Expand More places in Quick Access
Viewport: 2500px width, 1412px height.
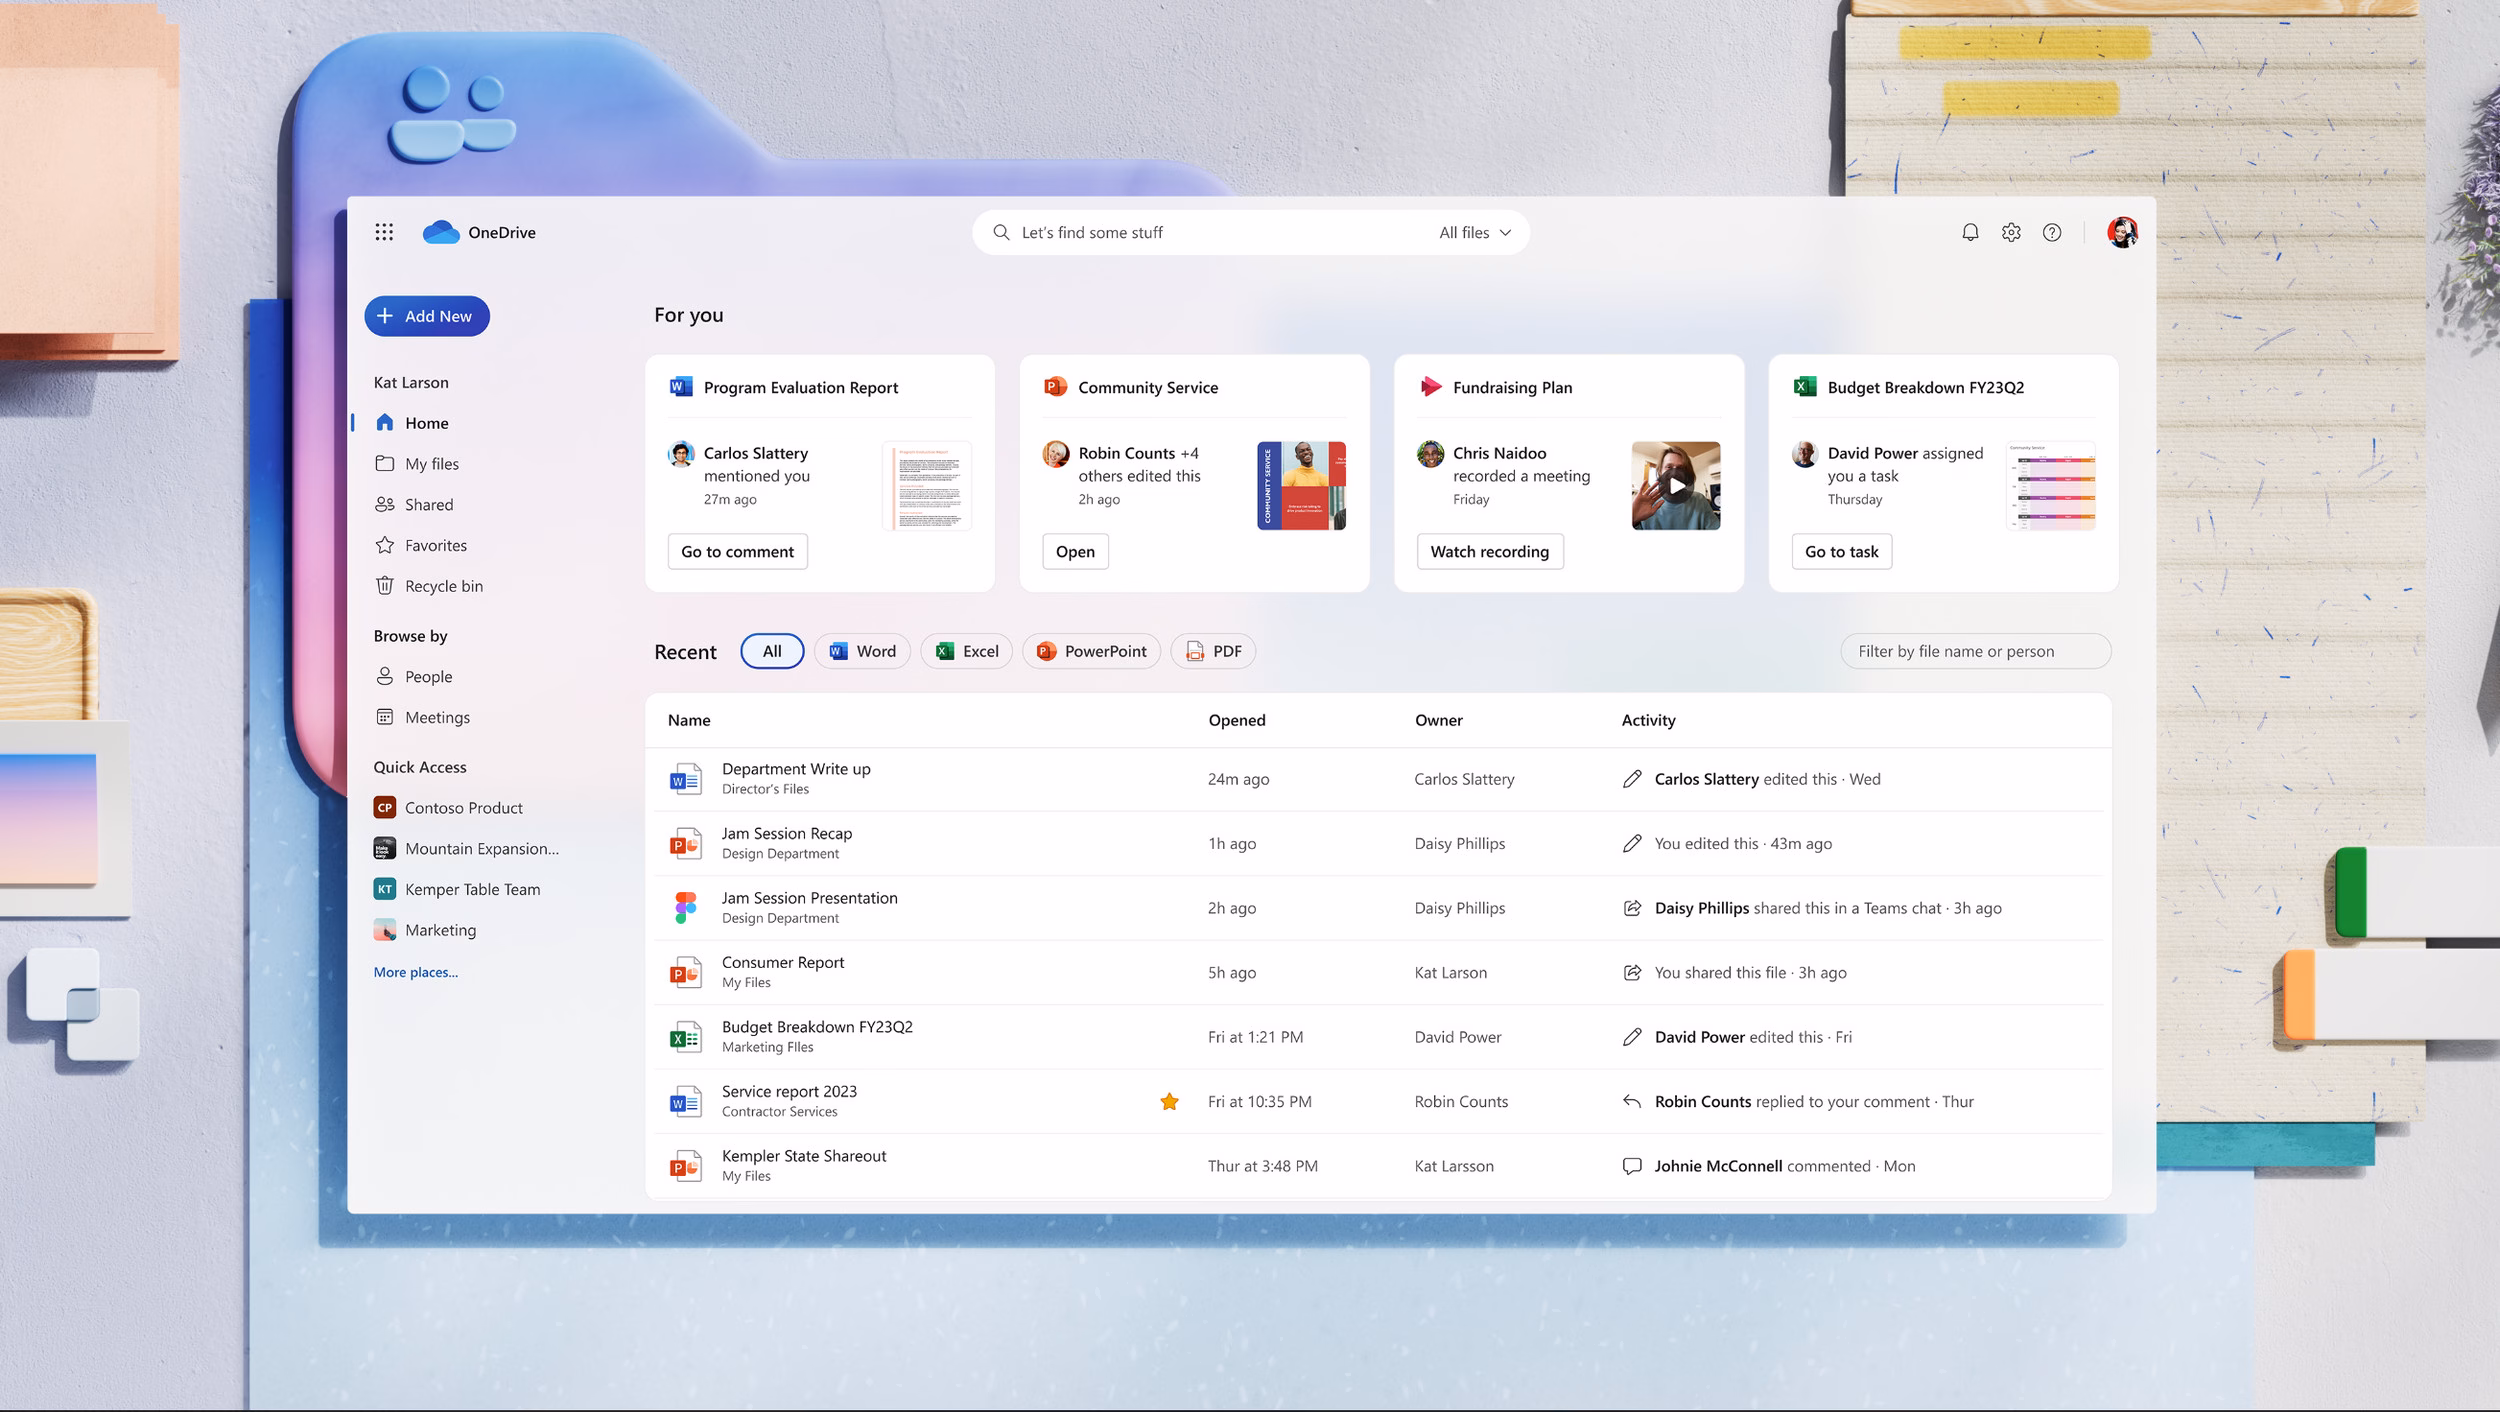pyautogui.click(x=415, y=971)
